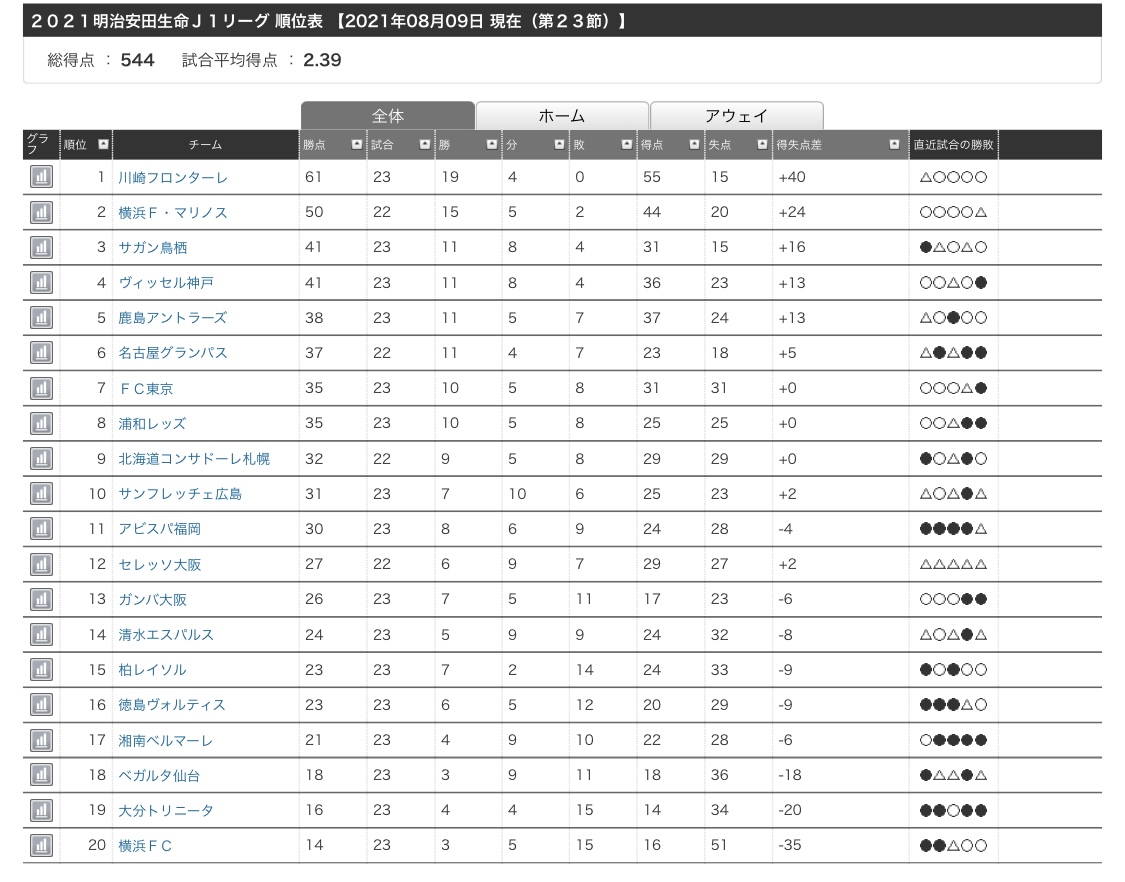Image resolution: width=1125 pixels, height=882 pixels.
Task: Sort table by 勝点 column arrow
Action: point(357,145)
